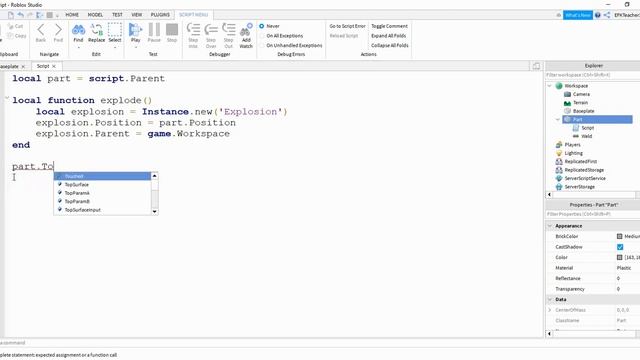Click the Copy clipboard button
The image size is (640, 360).
point(17,36)
